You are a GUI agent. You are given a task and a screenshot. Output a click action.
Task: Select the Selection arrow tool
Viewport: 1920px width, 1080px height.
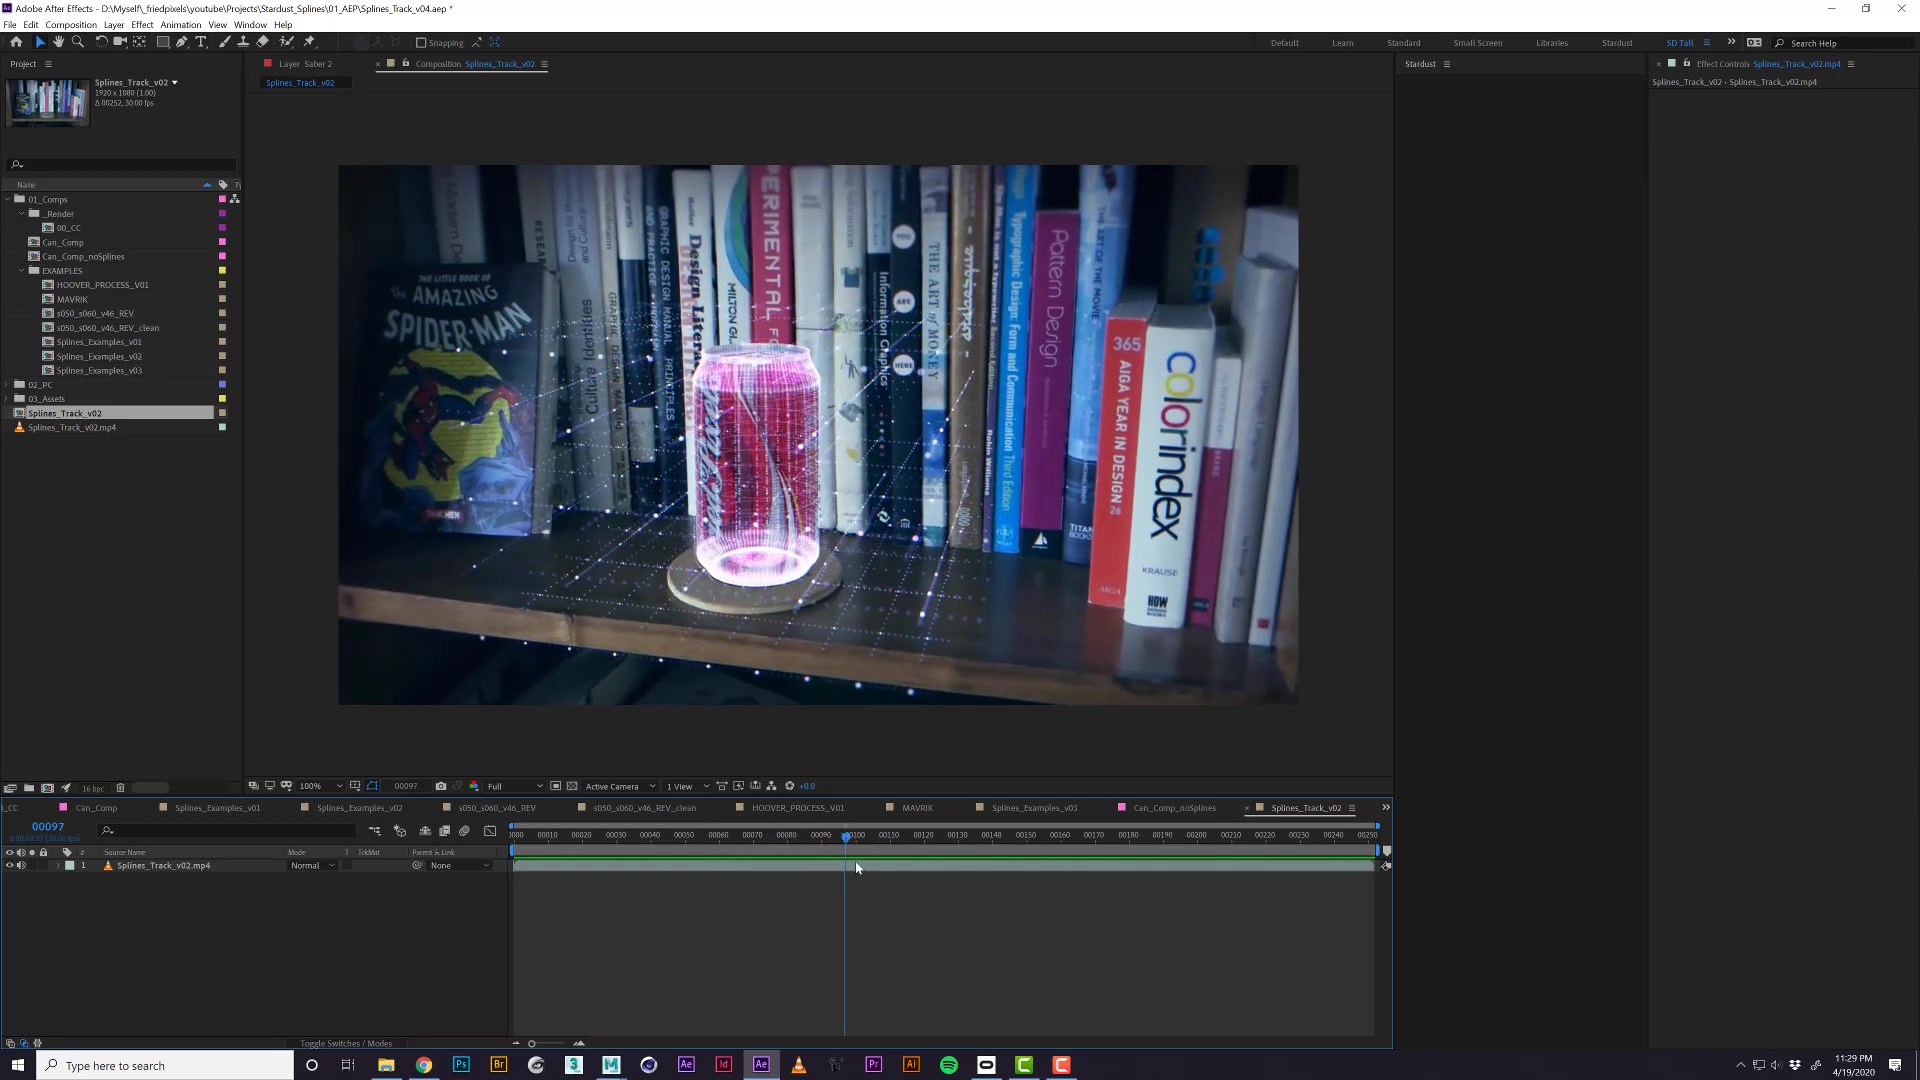(40, 42)
